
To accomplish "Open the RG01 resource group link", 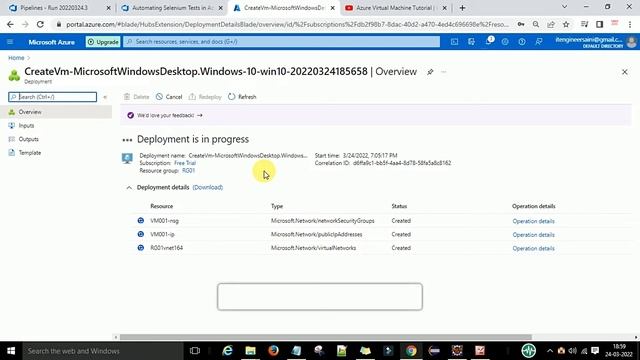I will click(188, 171).
